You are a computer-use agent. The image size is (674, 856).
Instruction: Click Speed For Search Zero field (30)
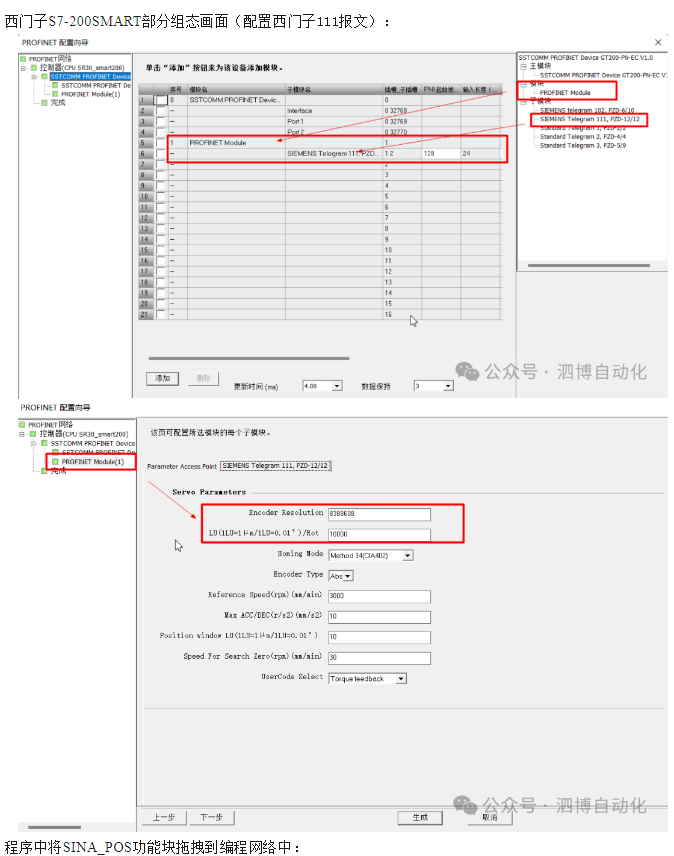[379, 658]
